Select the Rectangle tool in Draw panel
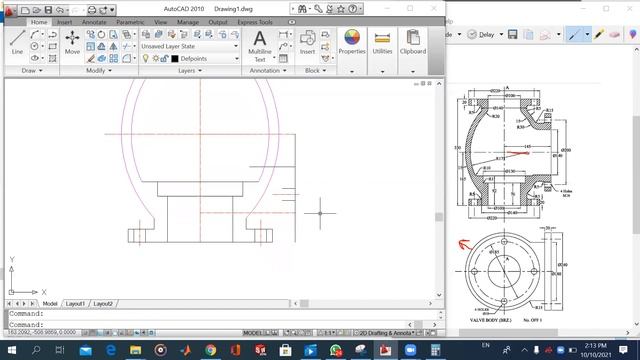This screenshot has height=360, width=640. click(53, 47)
